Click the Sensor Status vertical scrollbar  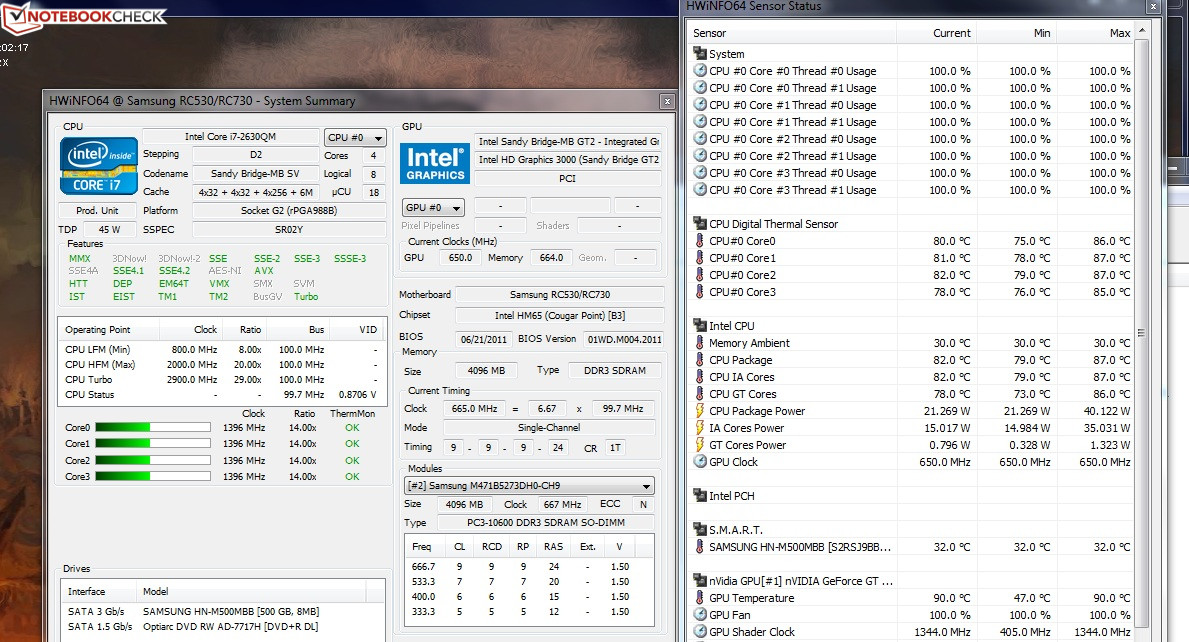[1142, 334]
